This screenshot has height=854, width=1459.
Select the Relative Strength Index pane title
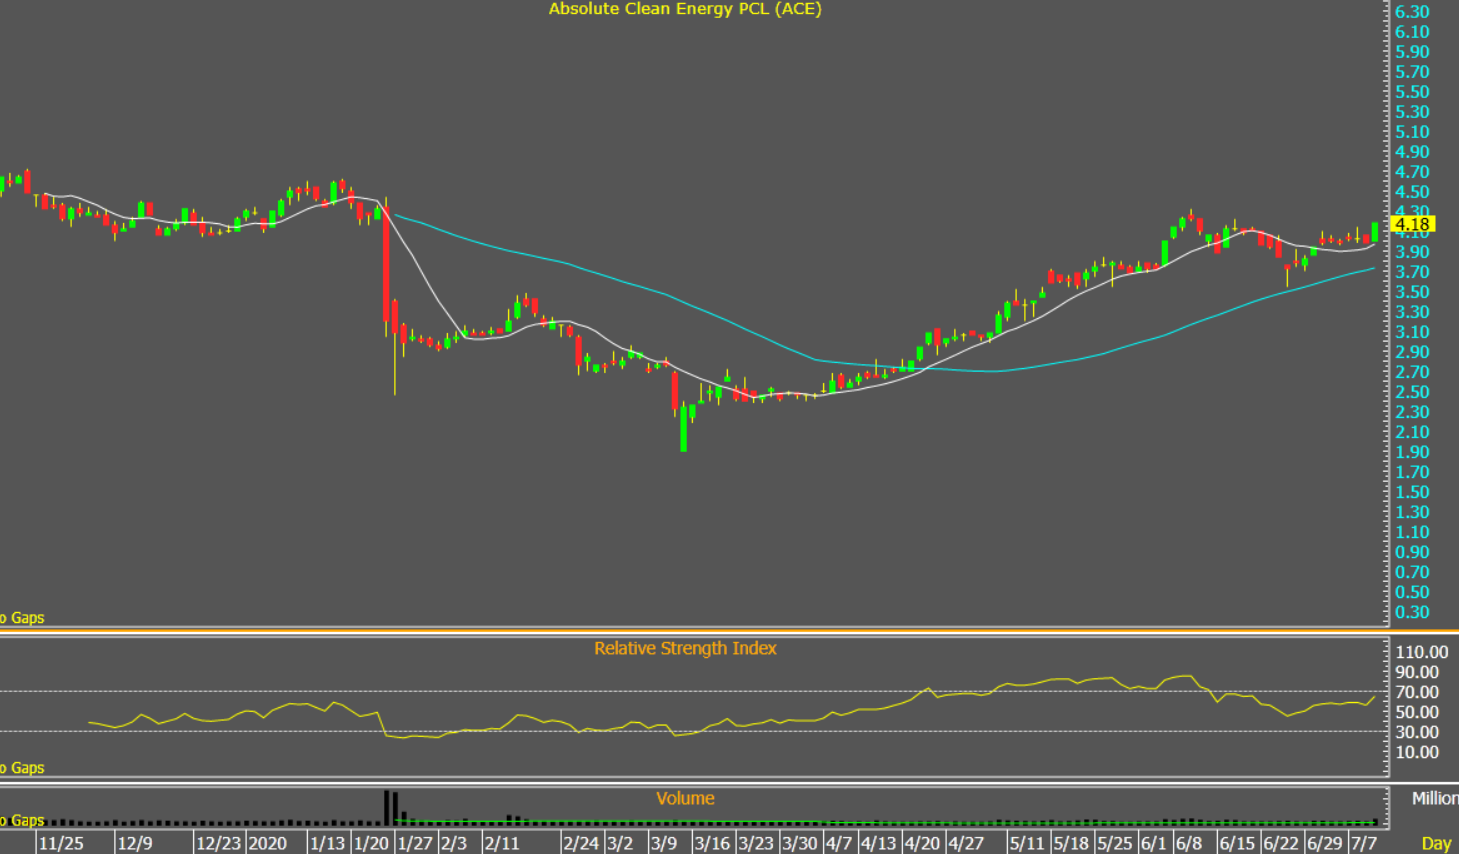click(x=685, y=648)
